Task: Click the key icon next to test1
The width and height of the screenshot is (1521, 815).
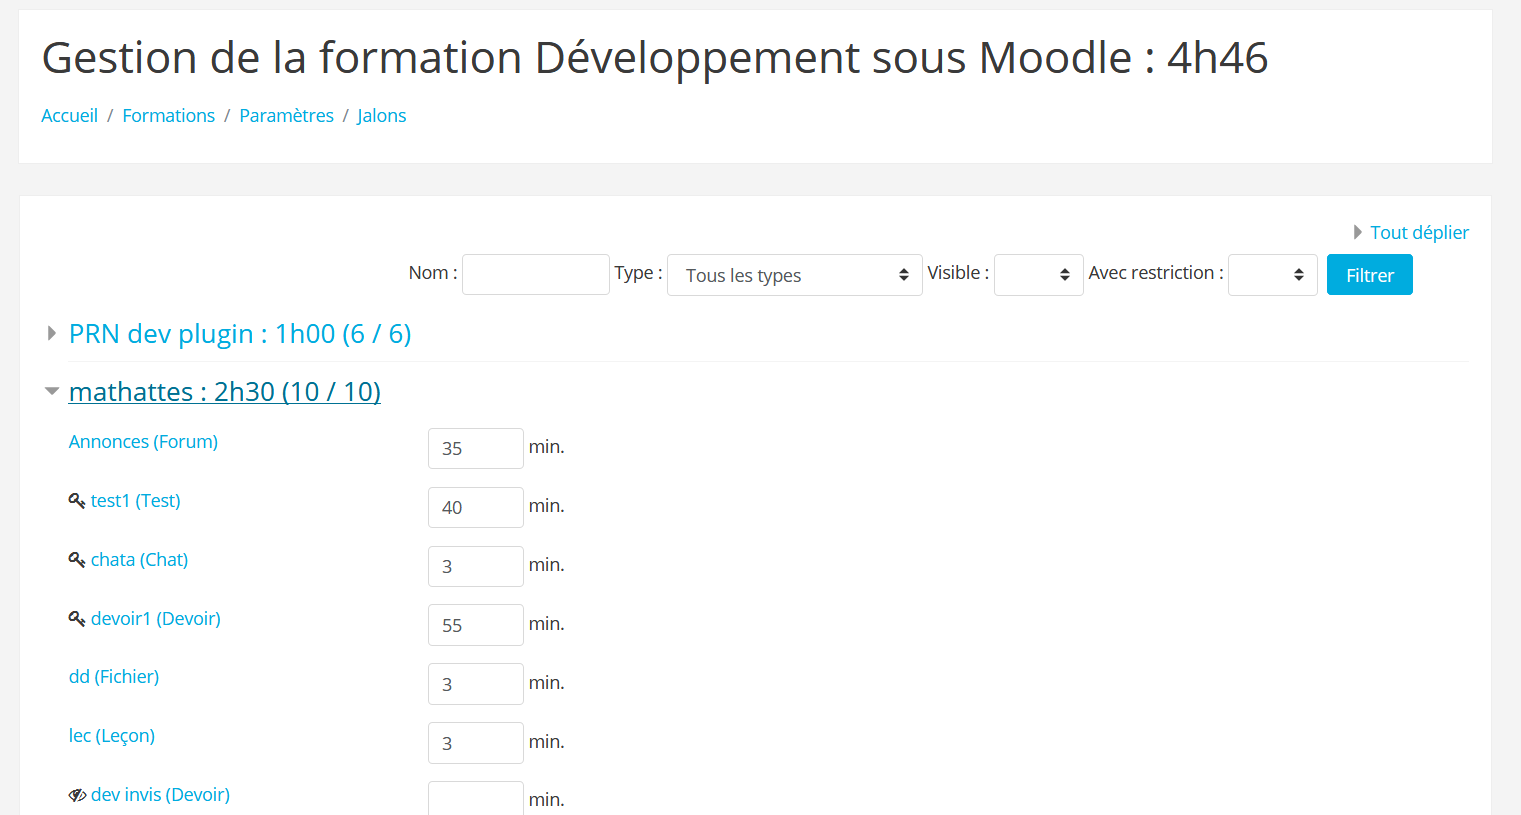Action: (77, 501)
